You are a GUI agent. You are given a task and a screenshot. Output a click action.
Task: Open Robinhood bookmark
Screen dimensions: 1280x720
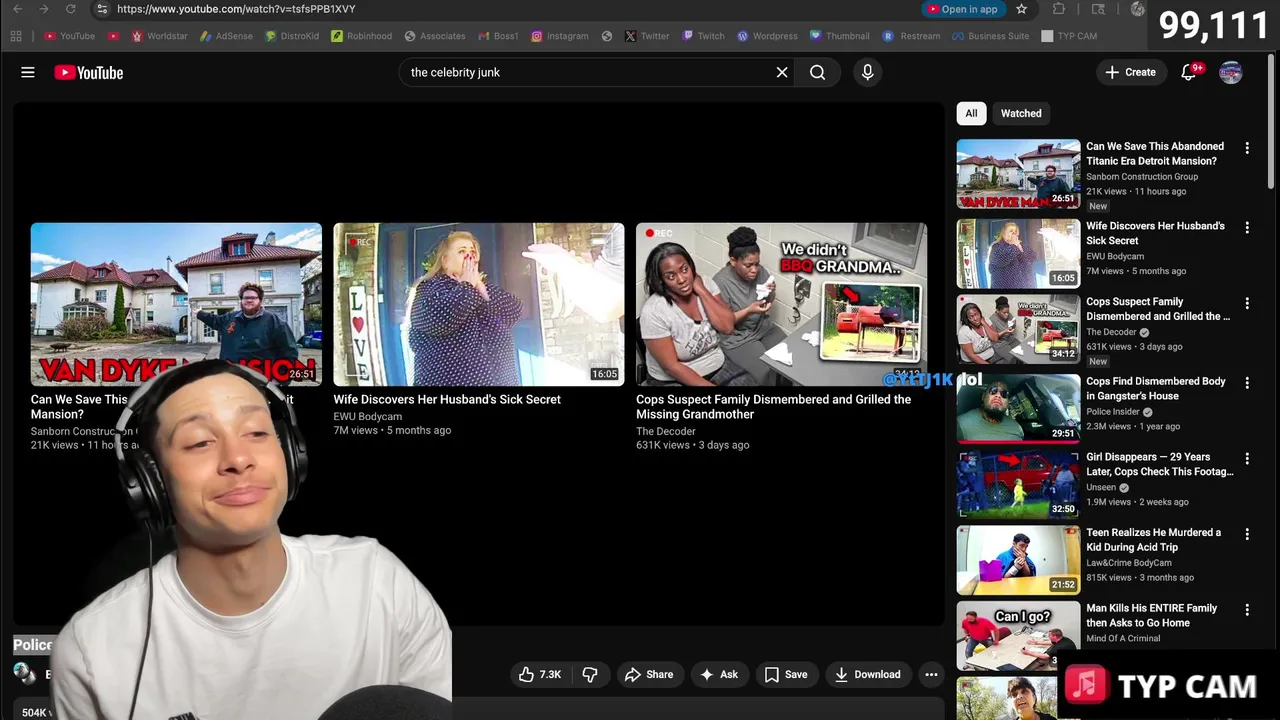361,36
